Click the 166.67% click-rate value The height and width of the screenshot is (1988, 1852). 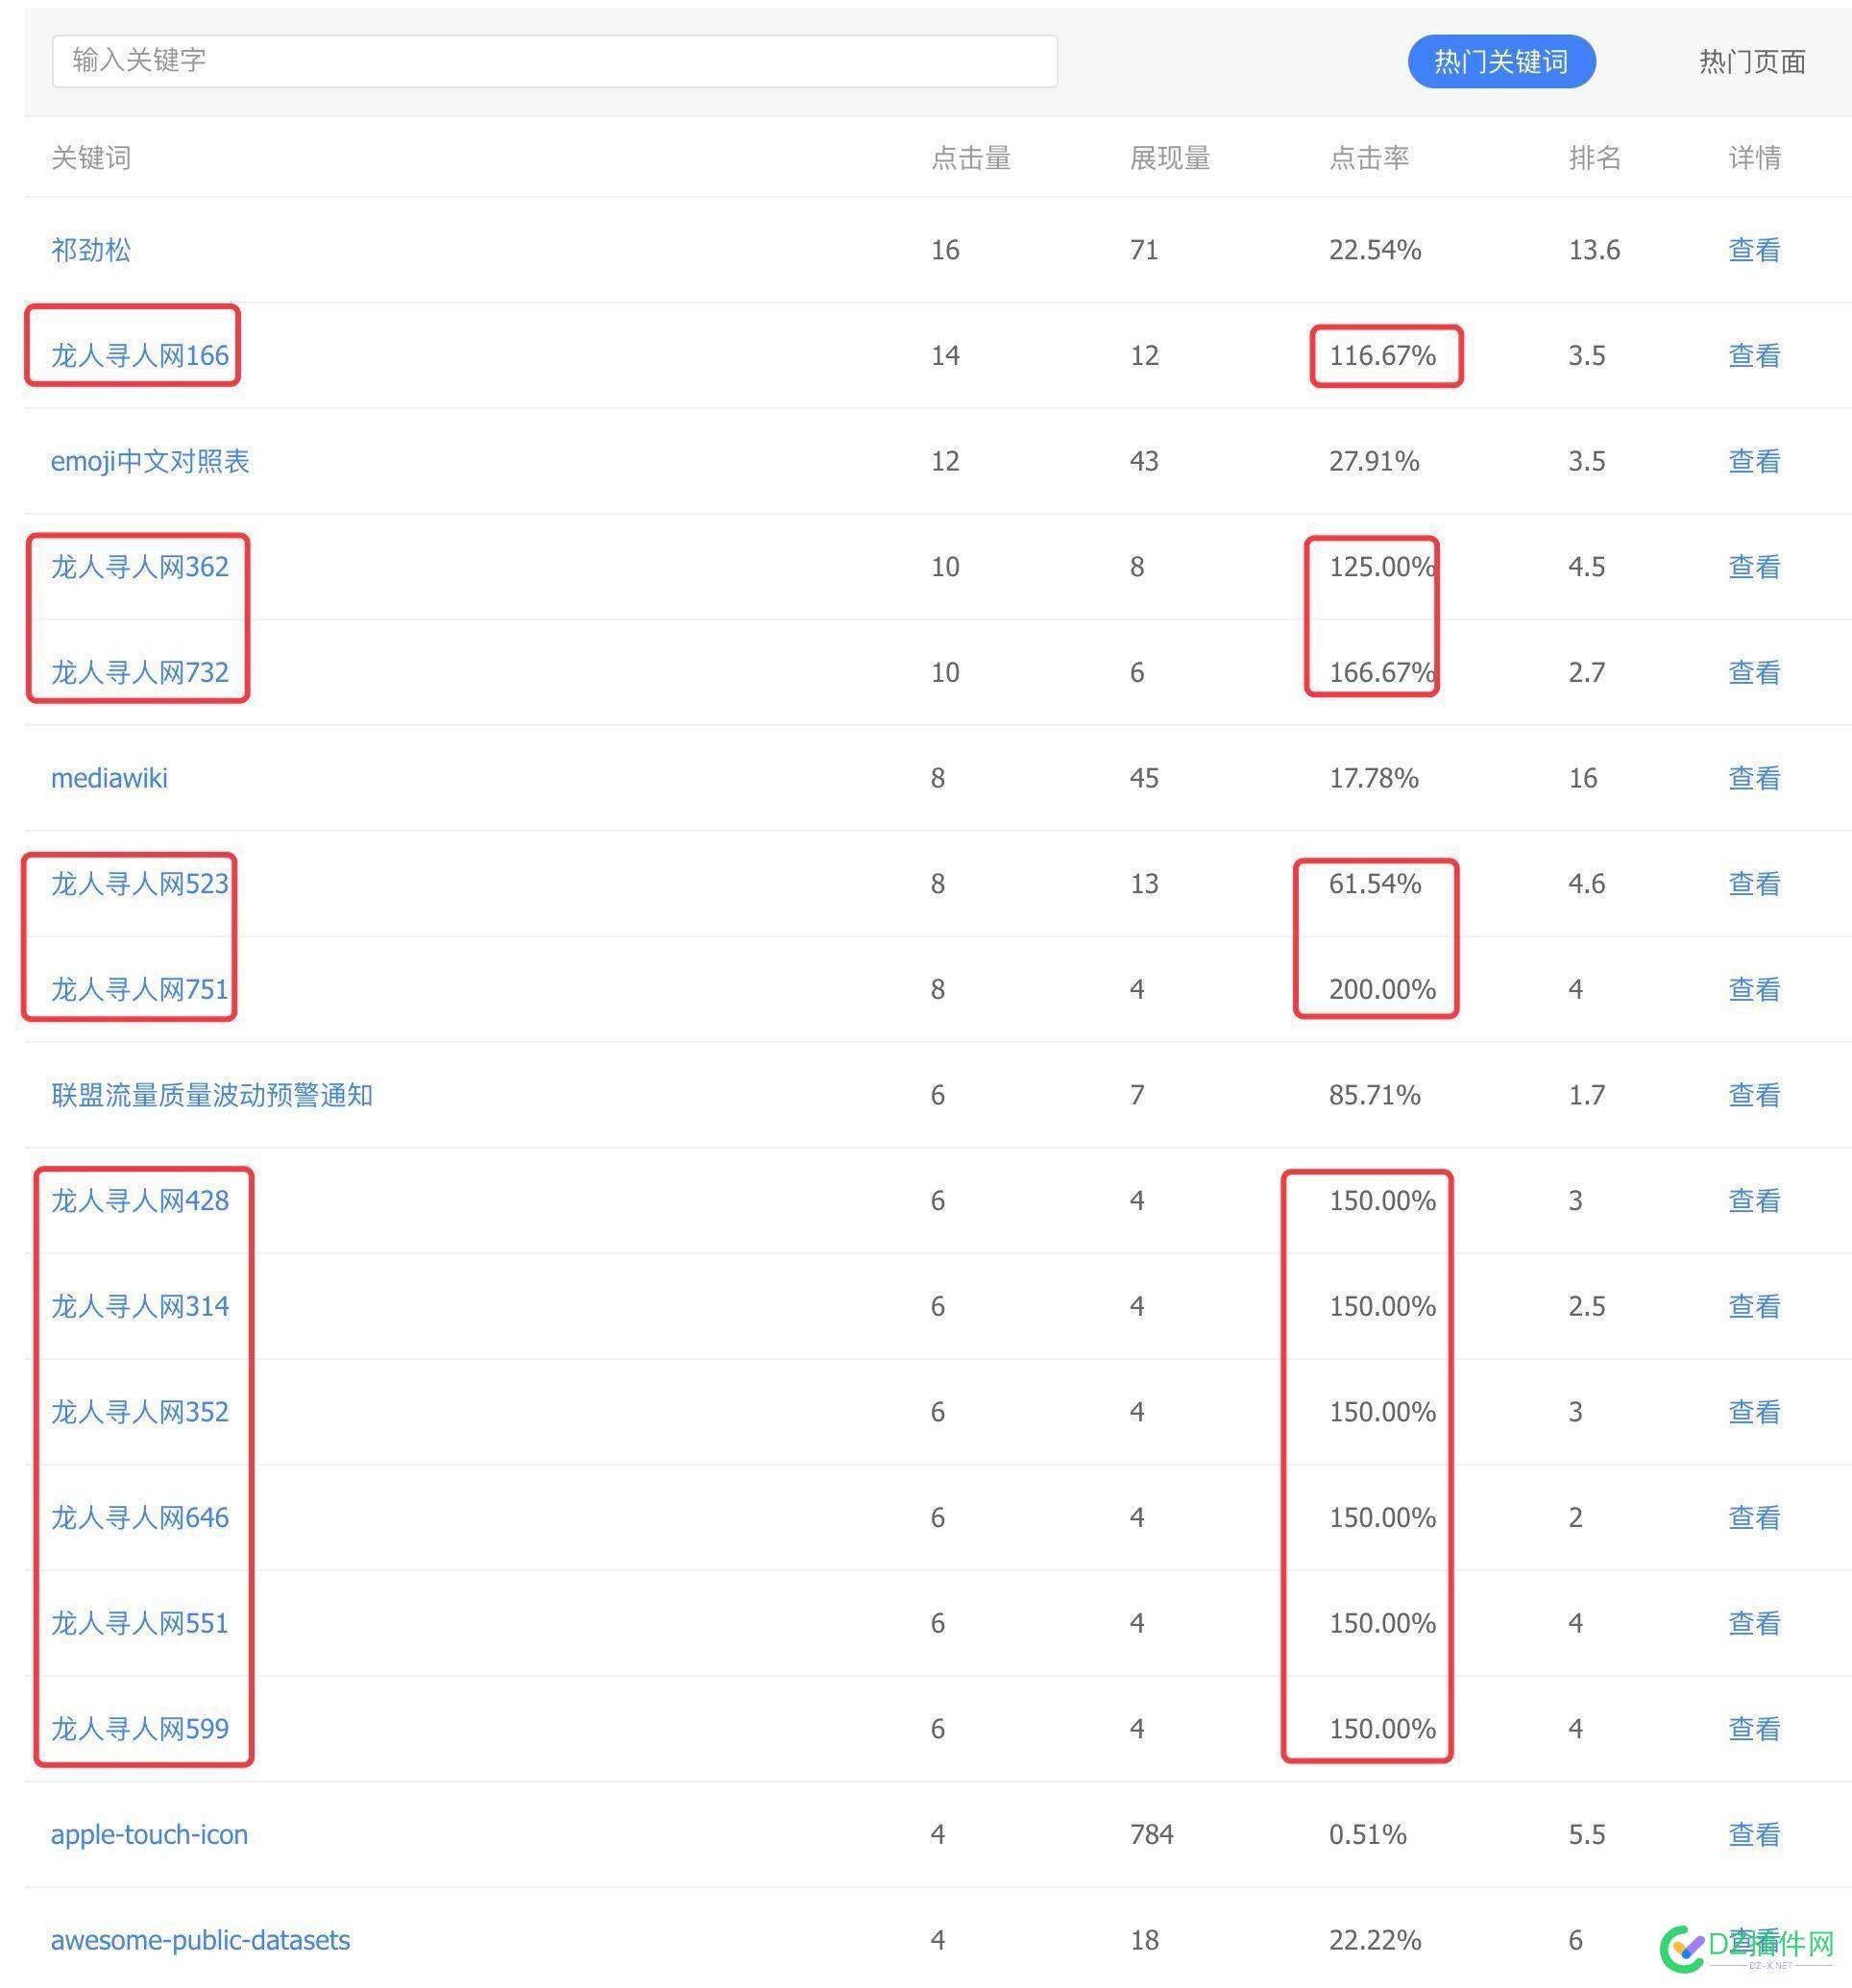1381,673
